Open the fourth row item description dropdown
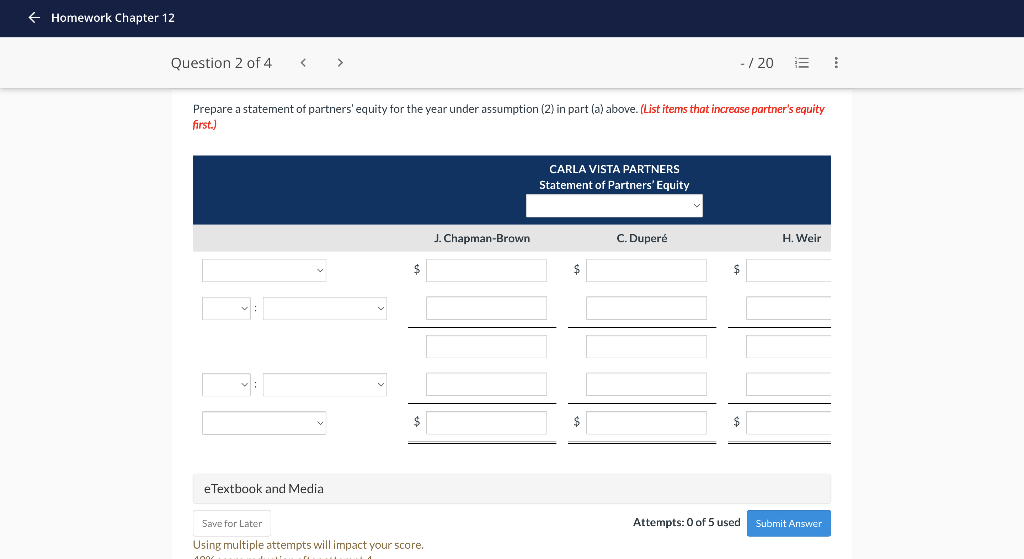The width and height of the screenshot is (1024, 559). pos(325,385)
